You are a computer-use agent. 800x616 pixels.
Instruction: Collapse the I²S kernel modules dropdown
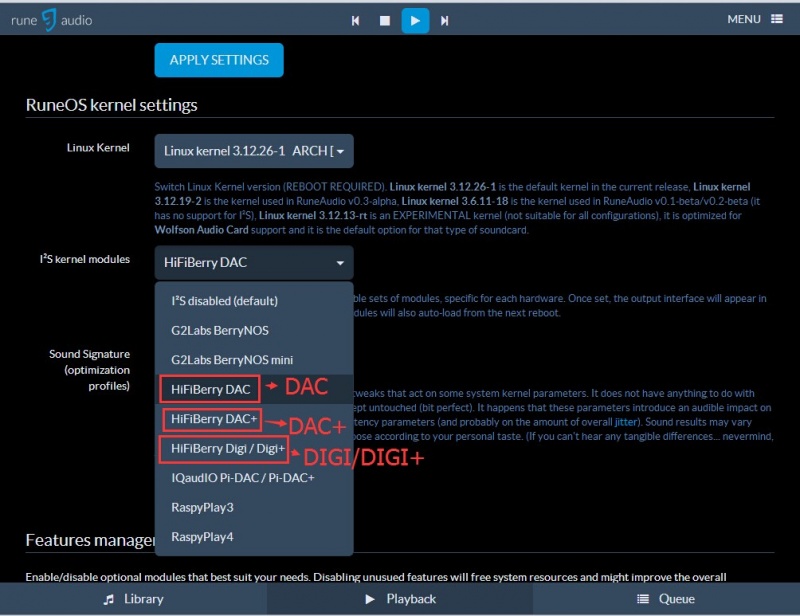pos(253,262)
